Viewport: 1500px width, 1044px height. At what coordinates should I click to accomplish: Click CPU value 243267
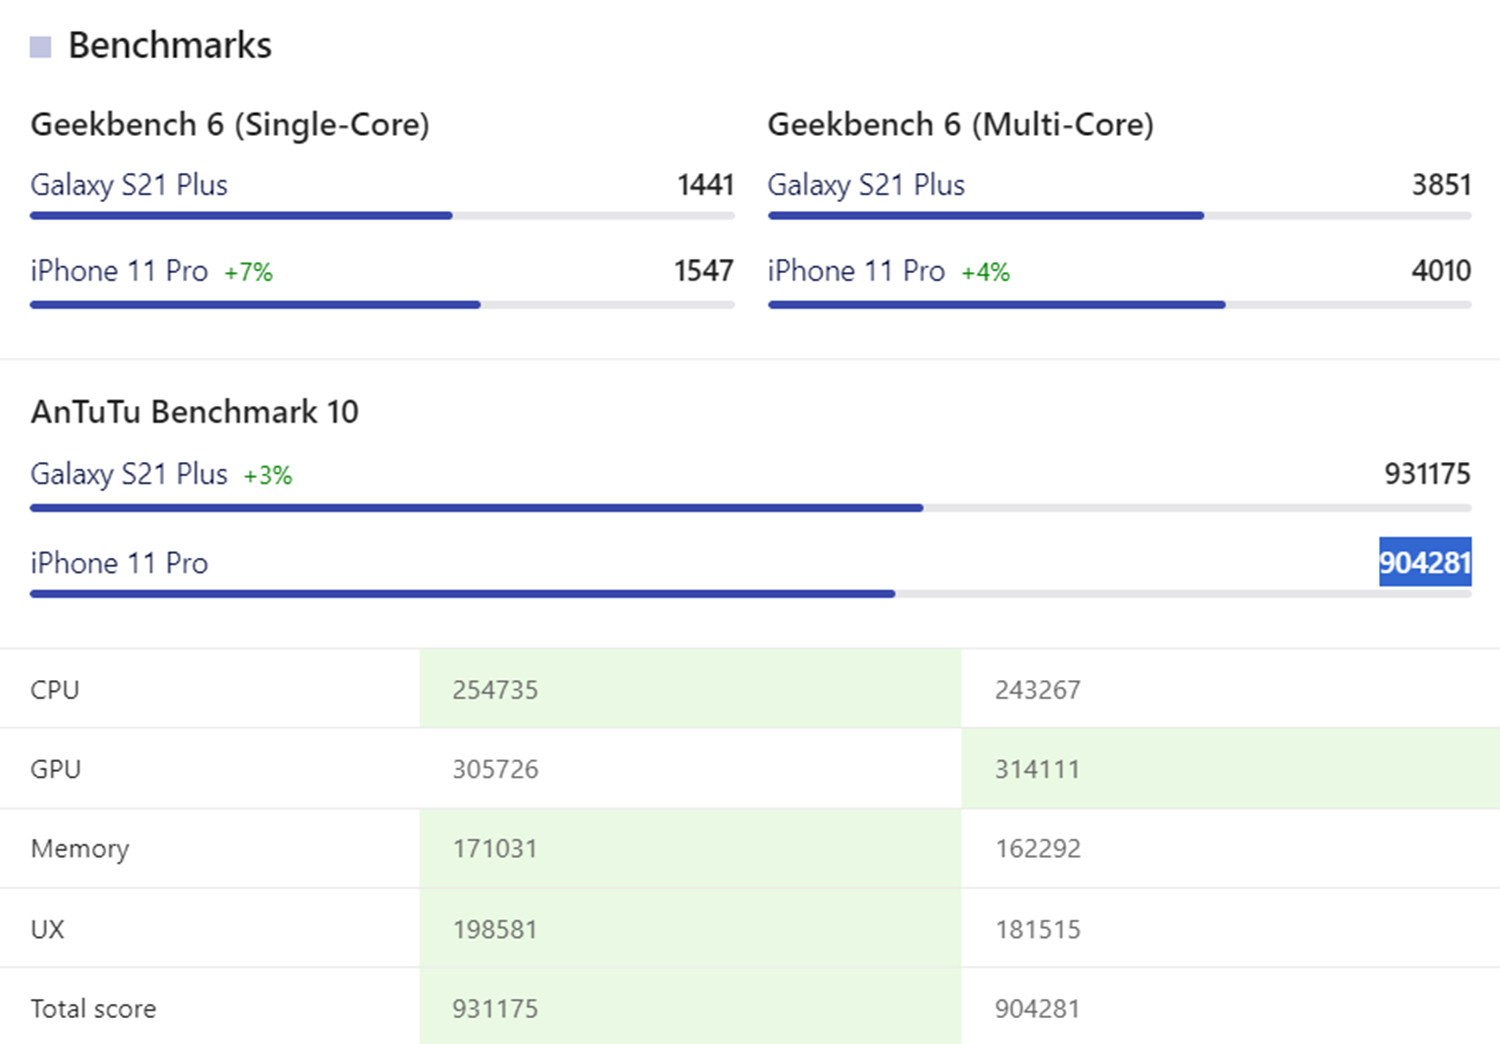(1037, 690)
